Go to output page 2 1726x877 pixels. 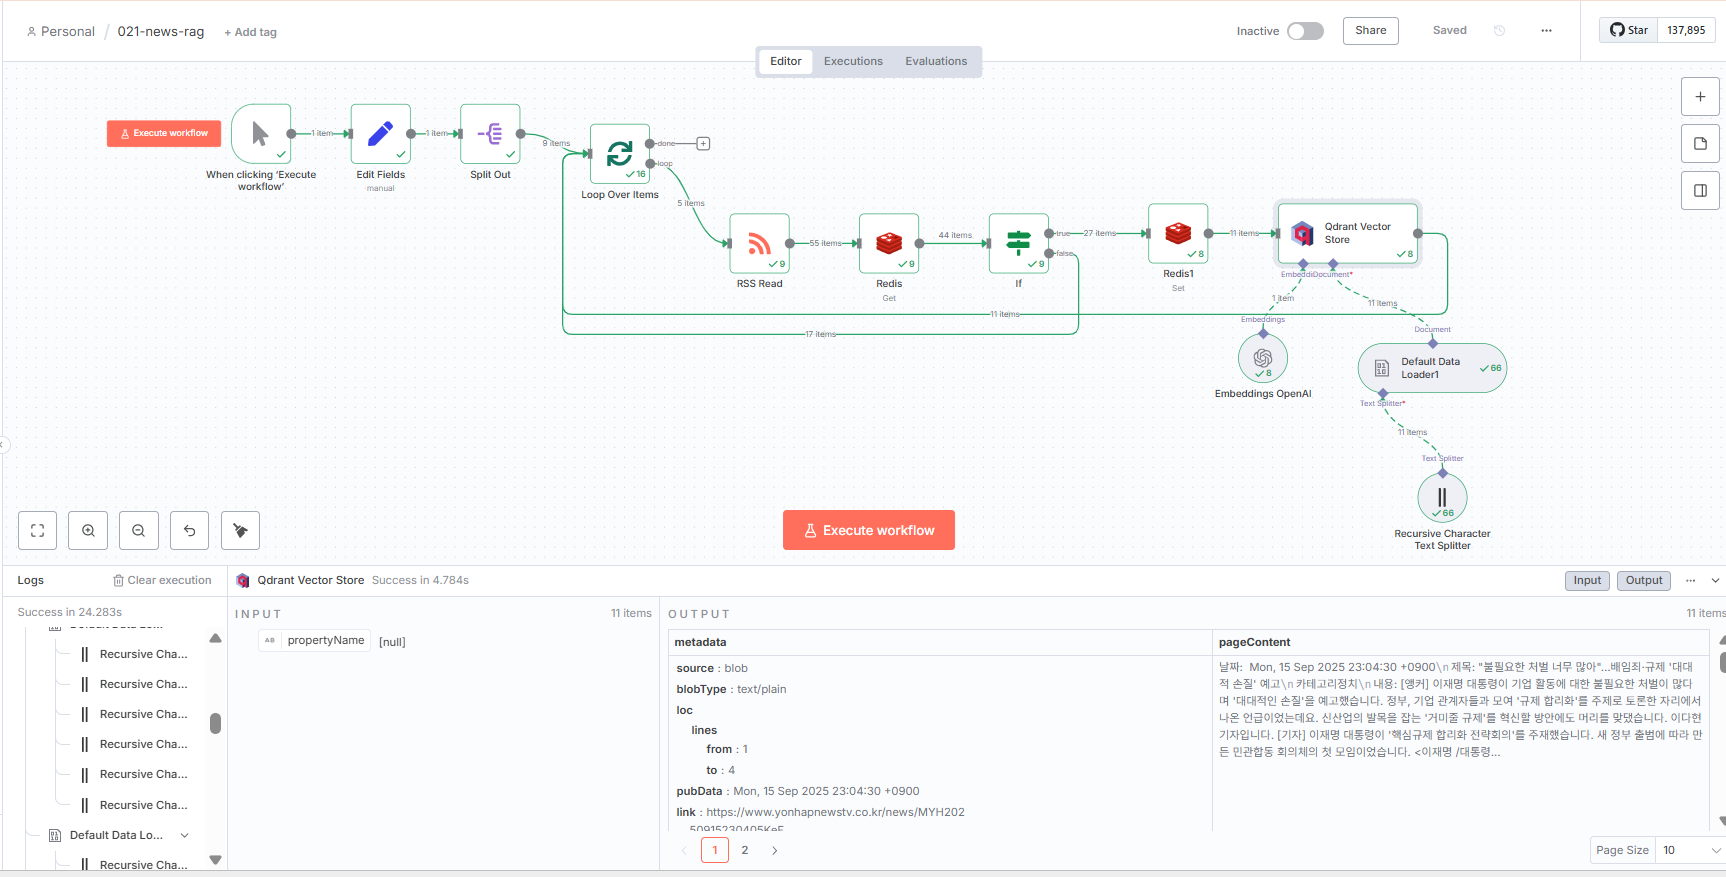pyautogui.click(x=744, y=850)
